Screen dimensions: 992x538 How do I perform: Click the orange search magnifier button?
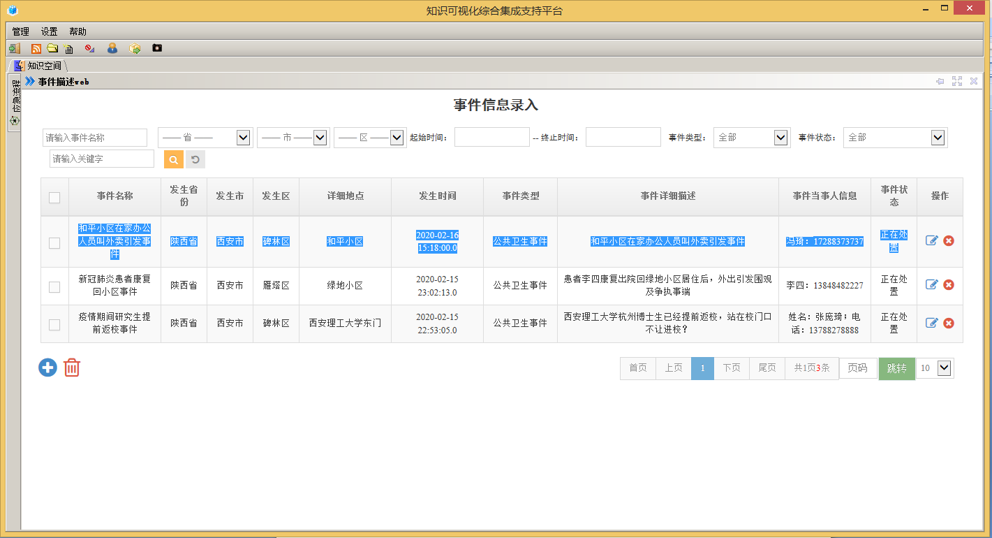173,160
